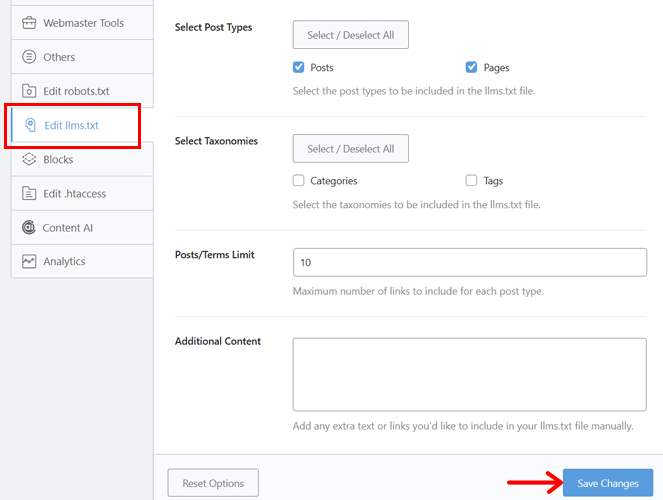Click the Blocks layers icon
Screen dimensions: 663x500
coord(29,159)
